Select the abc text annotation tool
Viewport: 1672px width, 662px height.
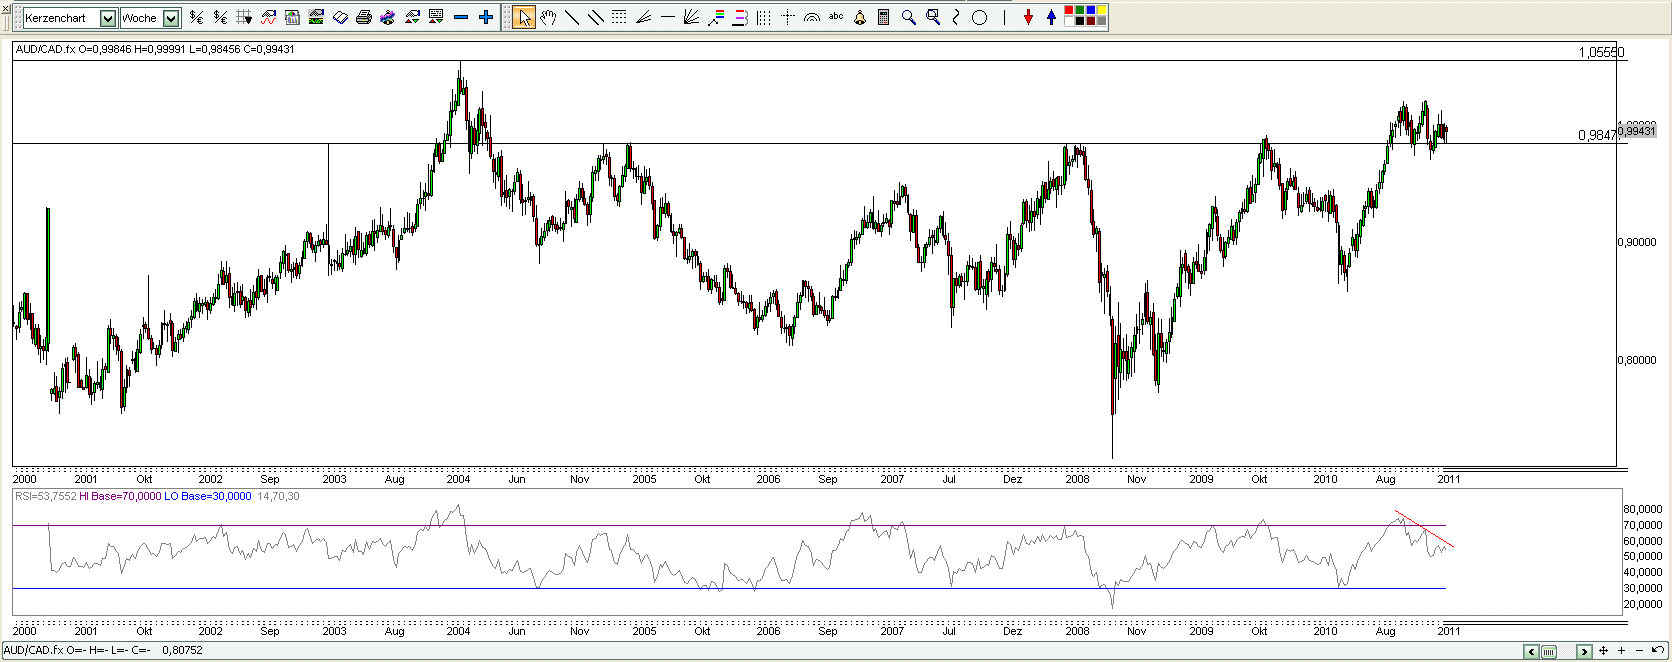(836, 16)
